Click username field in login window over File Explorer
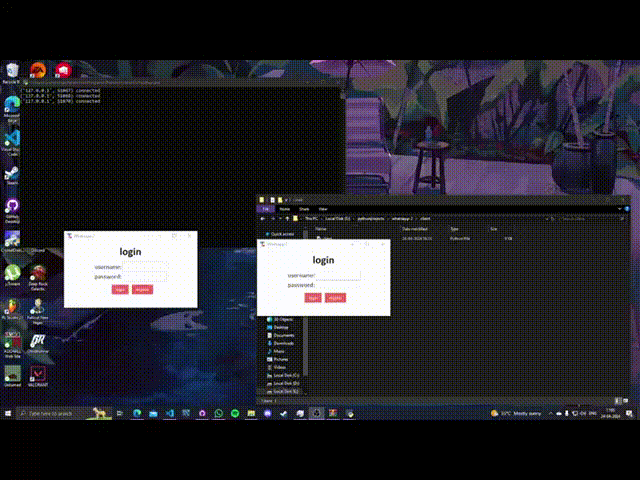 [x=338, y=275]
